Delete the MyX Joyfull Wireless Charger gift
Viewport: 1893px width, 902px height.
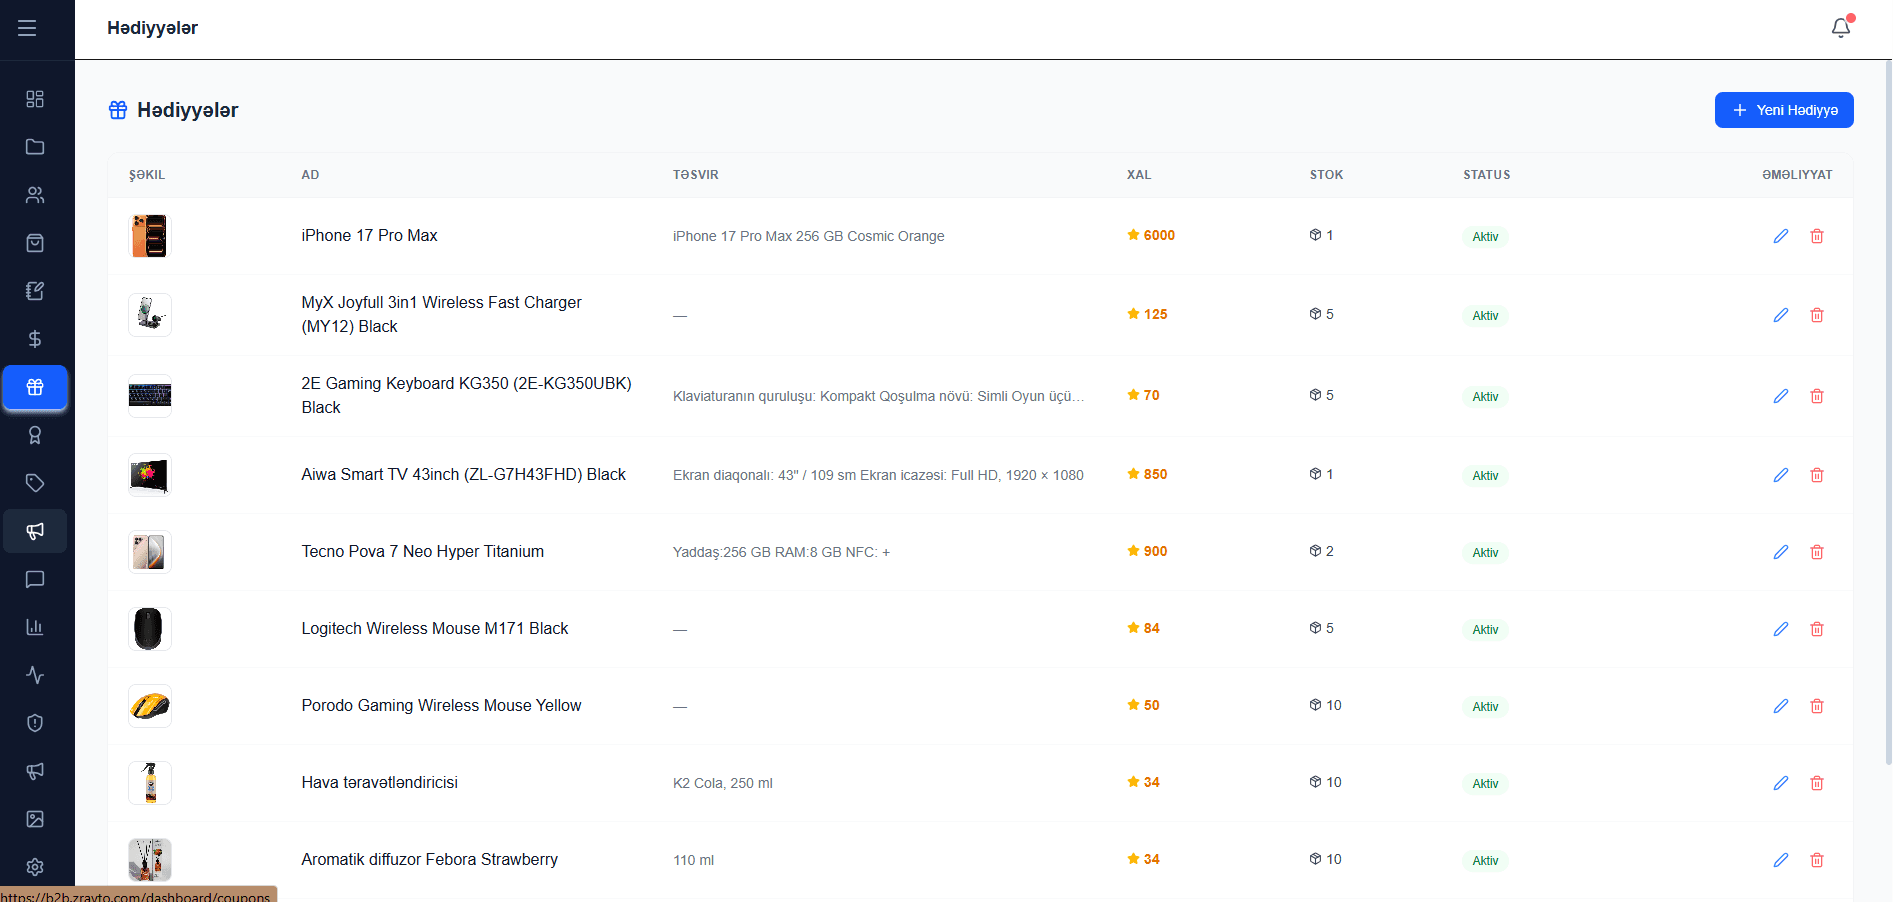click(1817, 315)
